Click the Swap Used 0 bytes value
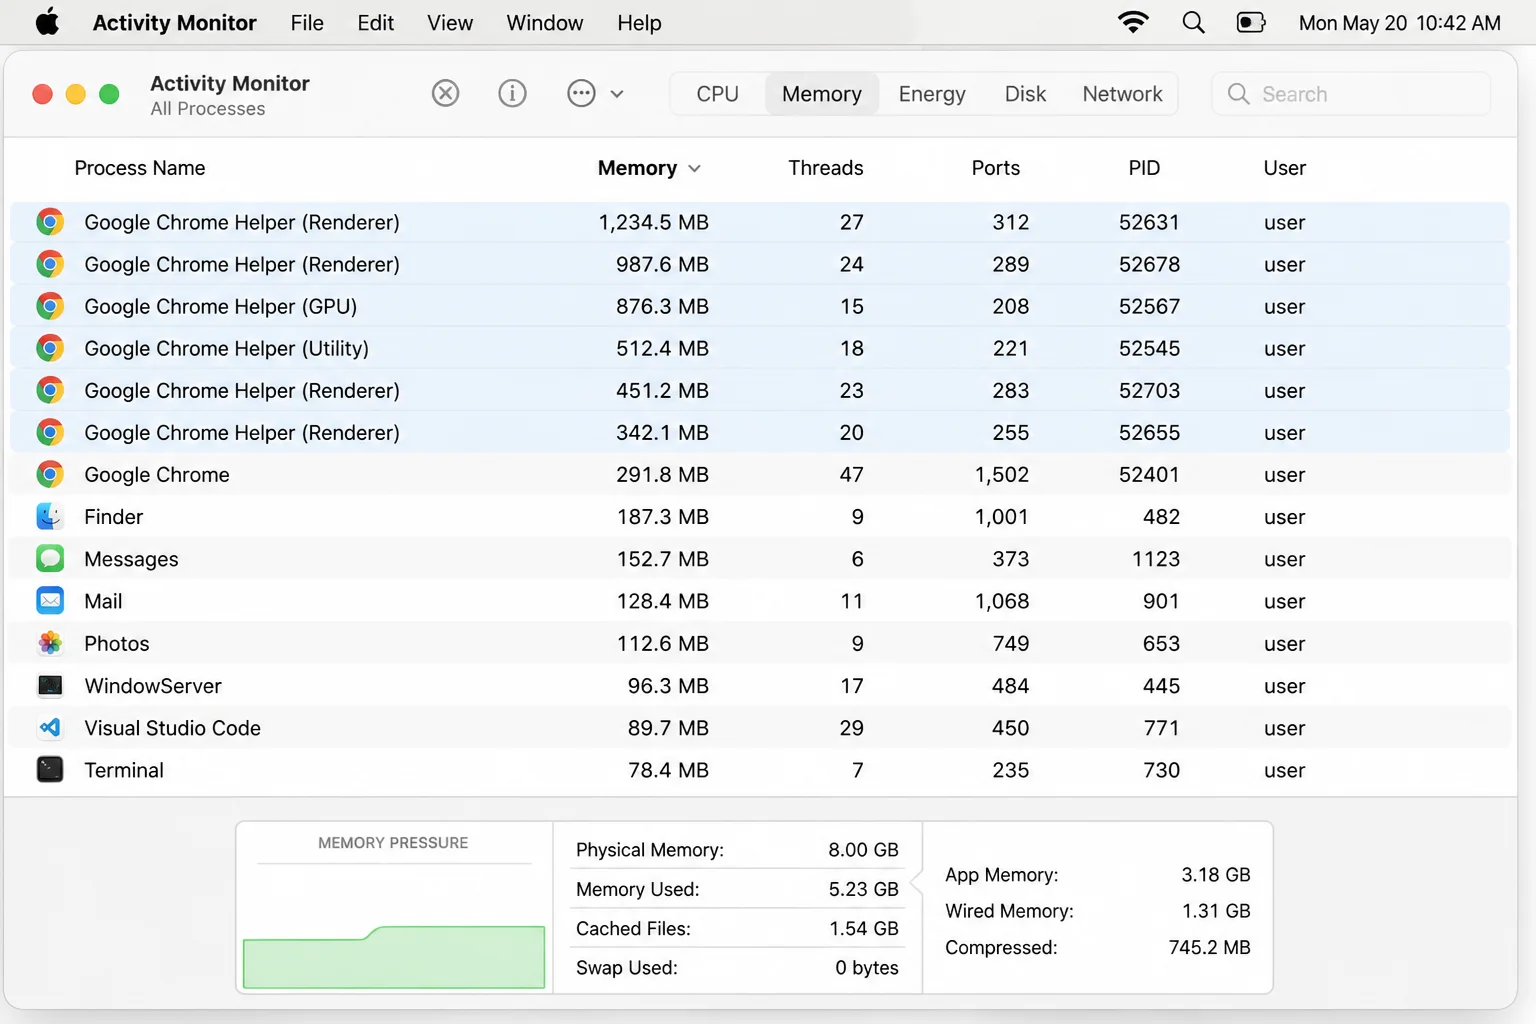This screenshot has height=1024, width=1536. [x=867, y=968]
